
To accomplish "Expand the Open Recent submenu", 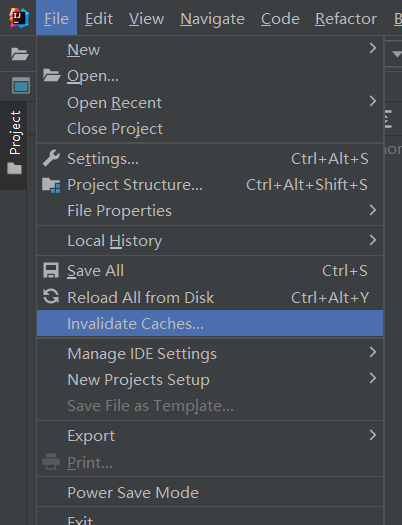I will tap(373, 101).
